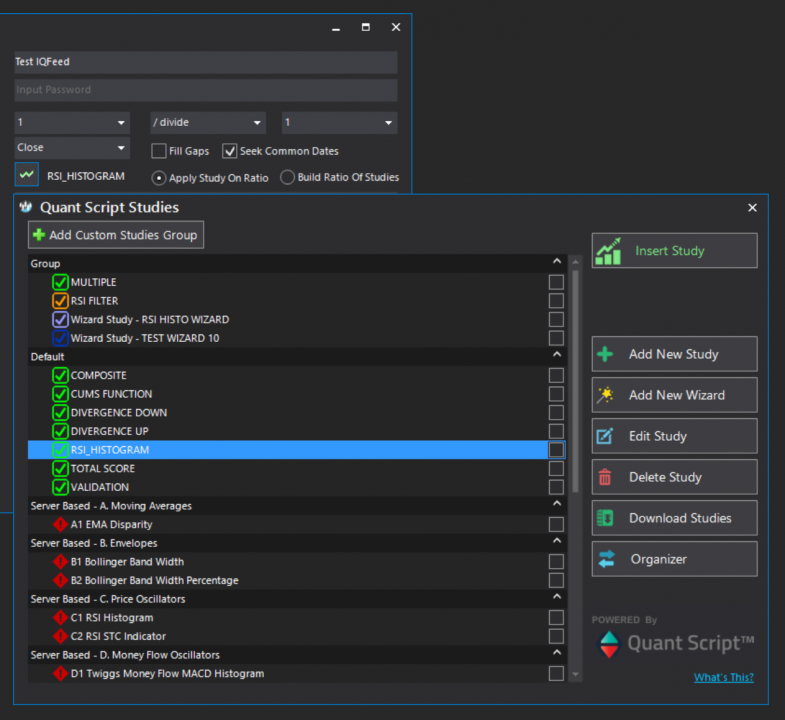Click the Delete Study button label

[x=665, y=477]
